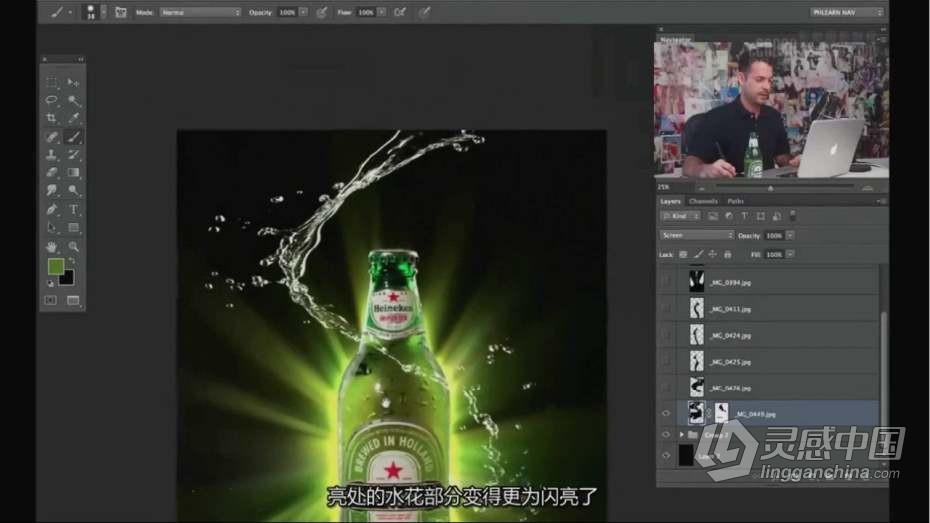Hide the _MG_0449.jpg layer
930x523 pixels.
[666, 413]
